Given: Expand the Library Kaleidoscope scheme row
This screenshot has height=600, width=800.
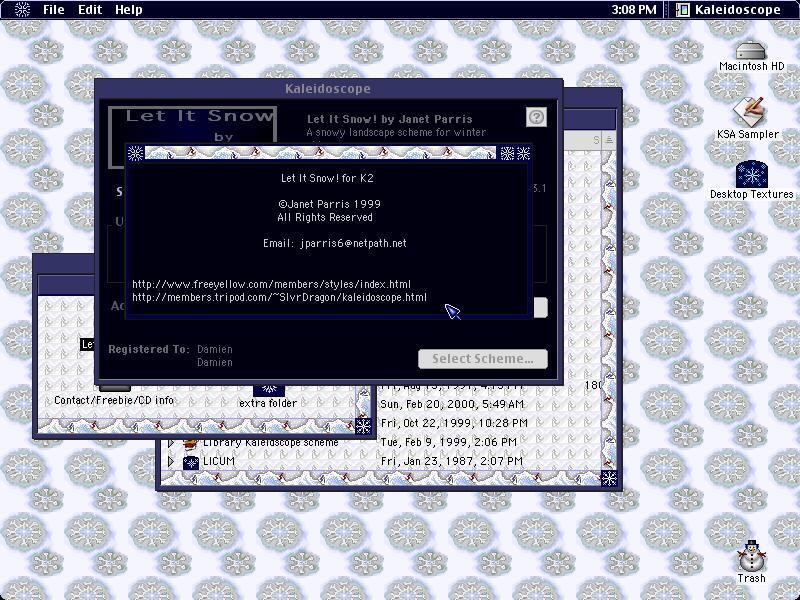Looking at the screenshot, I should [170, 443].
